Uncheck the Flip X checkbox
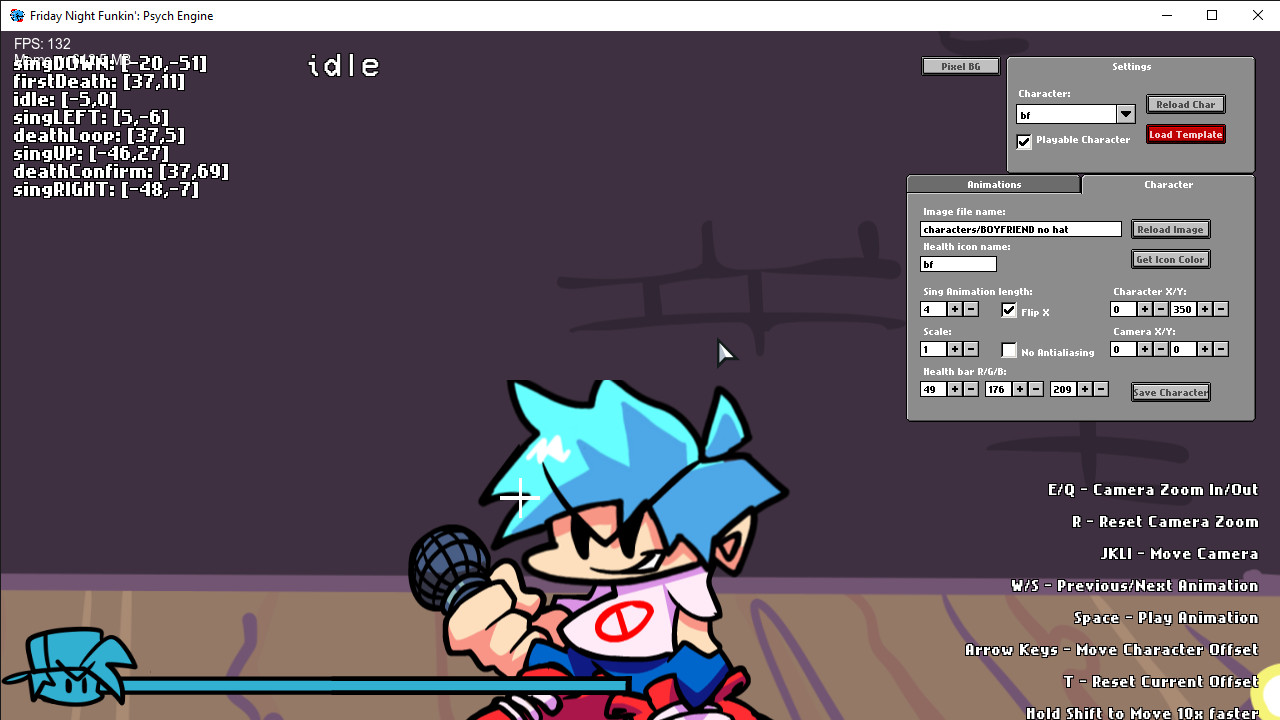 click(1009, 310)
